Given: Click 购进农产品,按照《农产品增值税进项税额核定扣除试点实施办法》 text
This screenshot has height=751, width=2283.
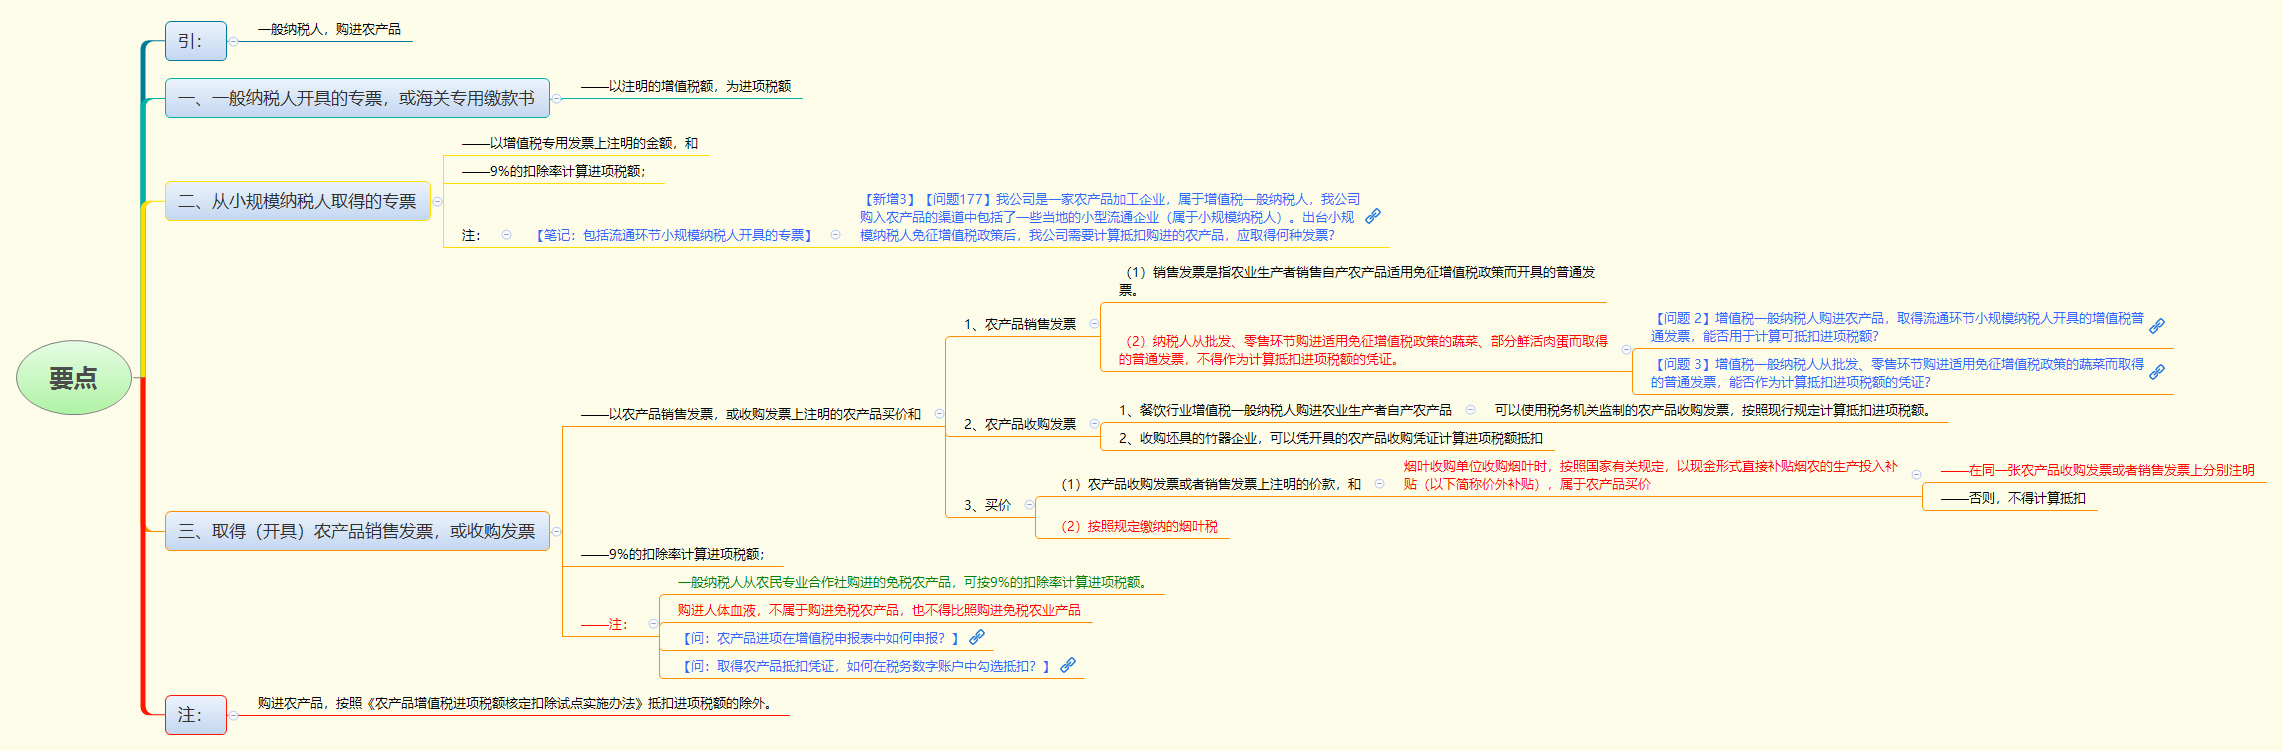Looking at the screenshot, I should (516, 704).
